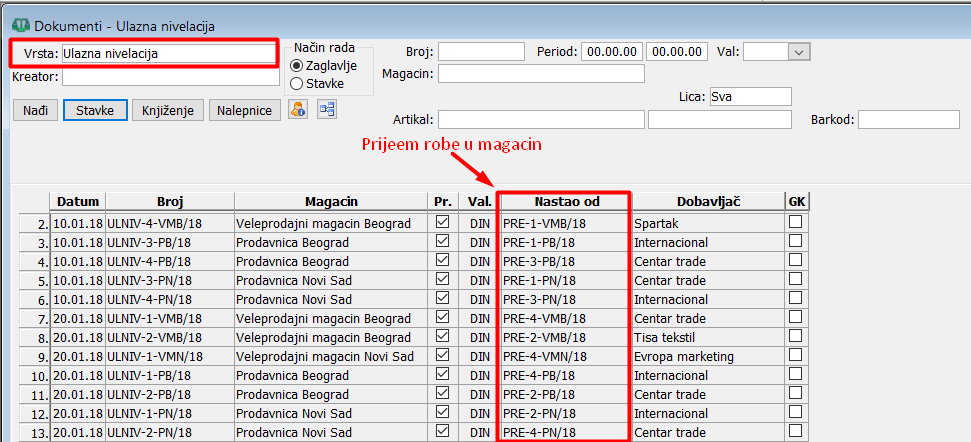Sort by the Datum column header

[78, 201]
